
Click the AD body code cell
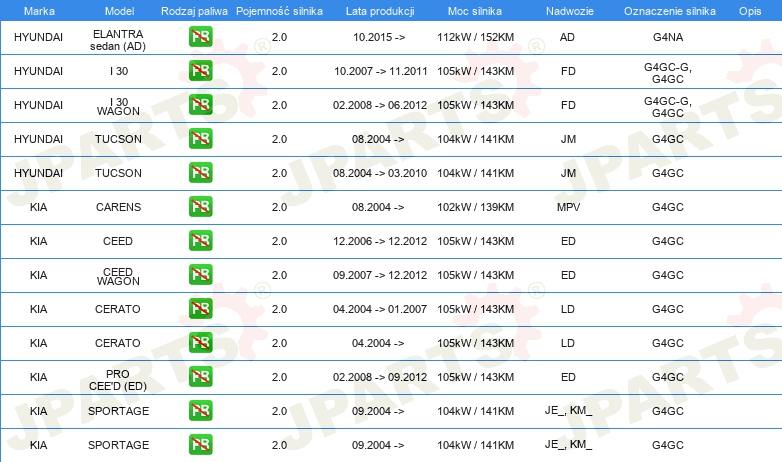[x=567, y=37]
